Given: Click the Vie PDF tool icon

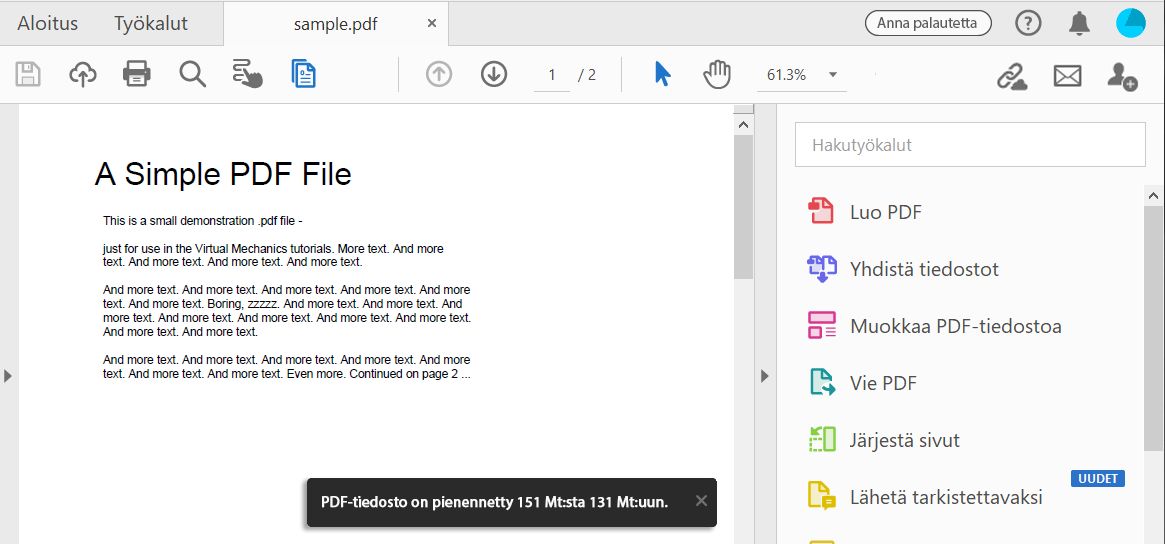Looking at the screenshot, I should 822,382.
